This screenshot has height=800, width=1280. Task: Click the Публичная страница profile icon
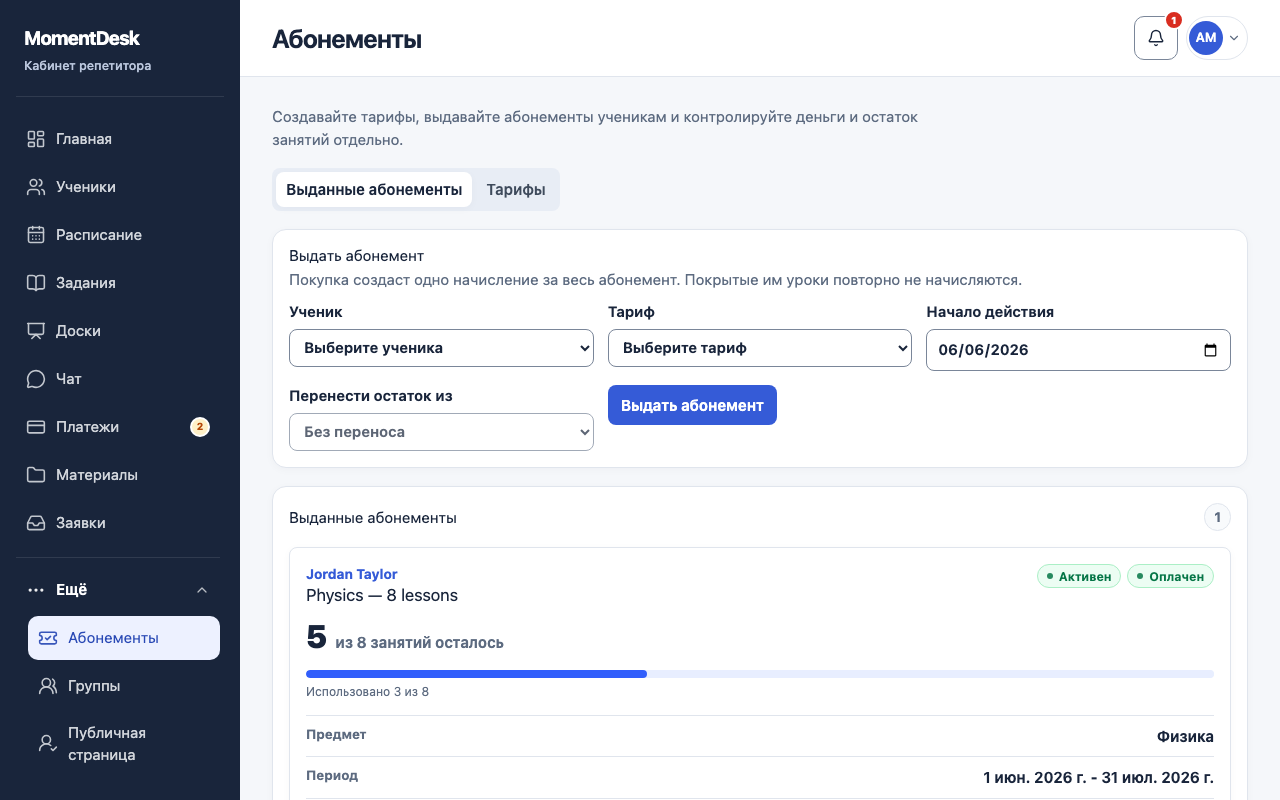click(x=48, y=744)
